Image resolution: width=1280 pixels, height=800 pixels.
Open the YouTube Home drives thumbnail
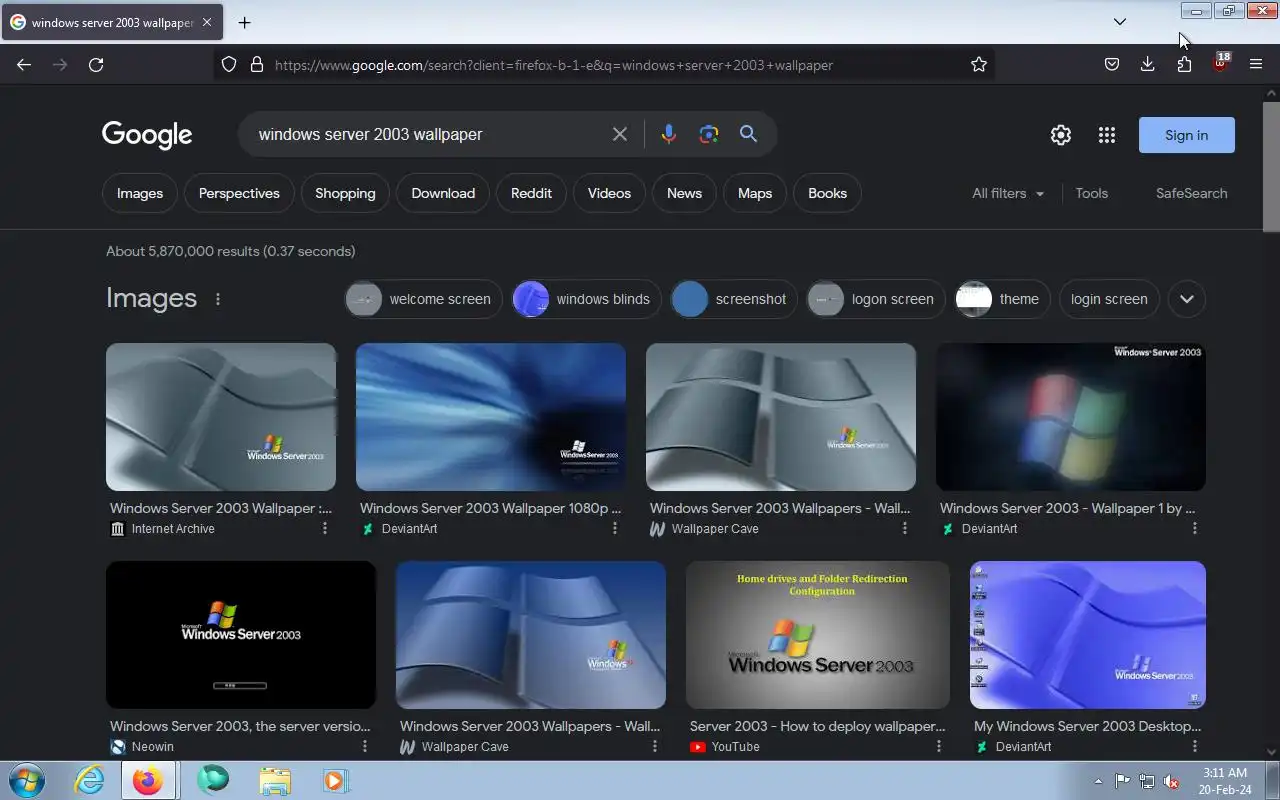[818, 635]
